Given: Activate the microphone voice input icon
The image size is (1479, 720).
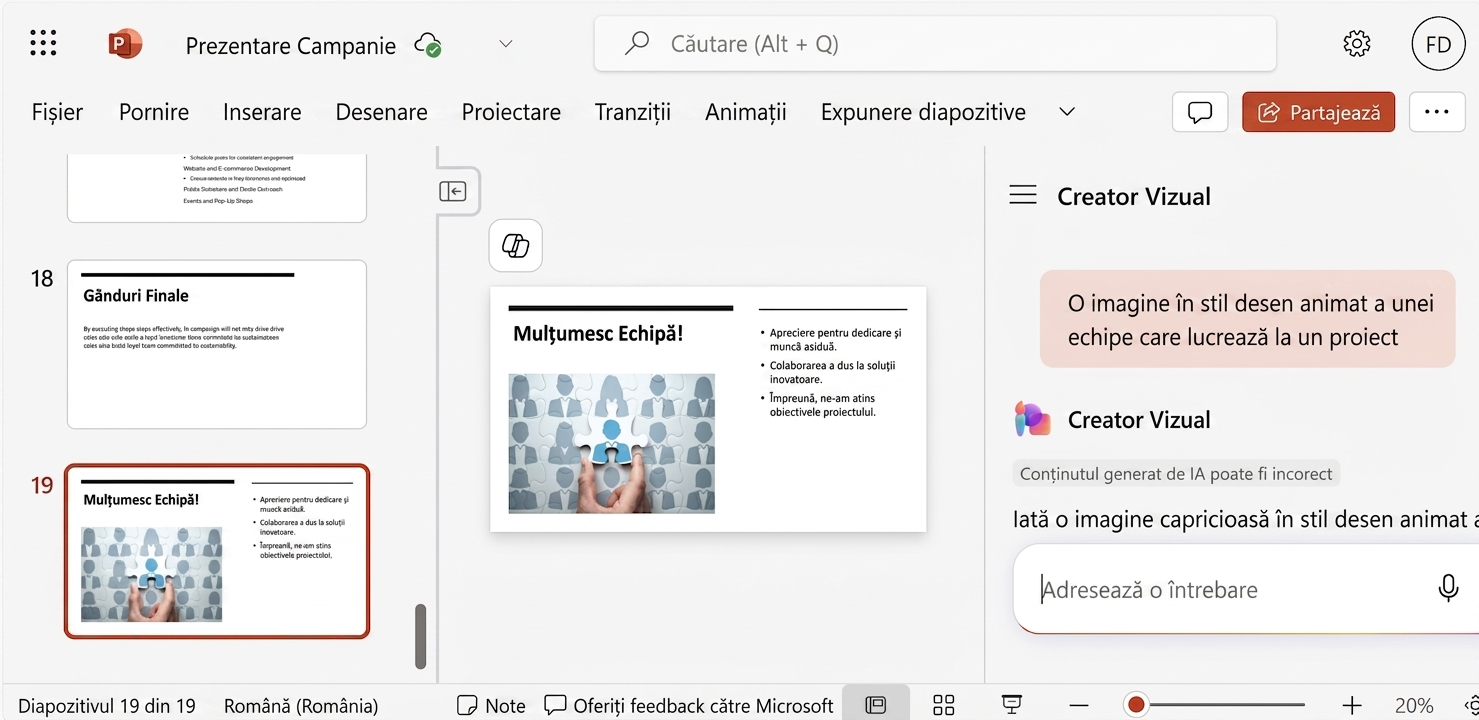Looking at the screenshot, I should (x=1448, y=588).
